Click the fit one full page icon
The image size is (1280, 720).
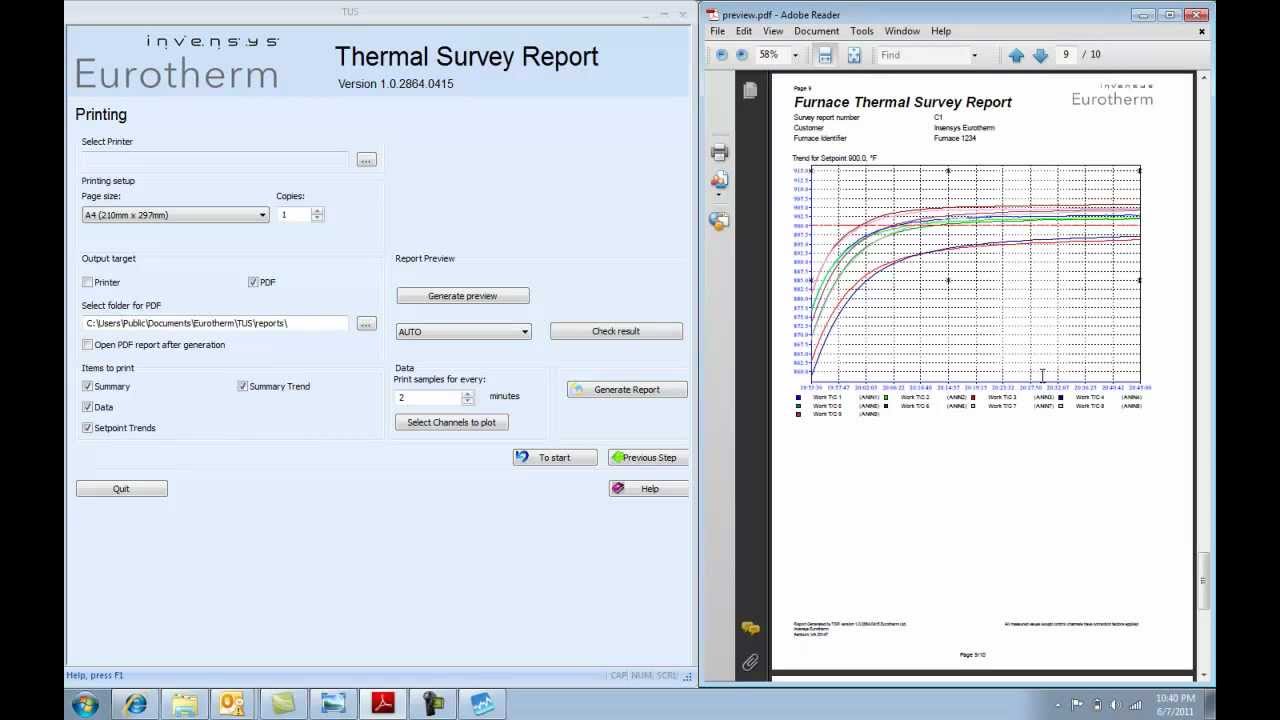click(x=854, y=55)
